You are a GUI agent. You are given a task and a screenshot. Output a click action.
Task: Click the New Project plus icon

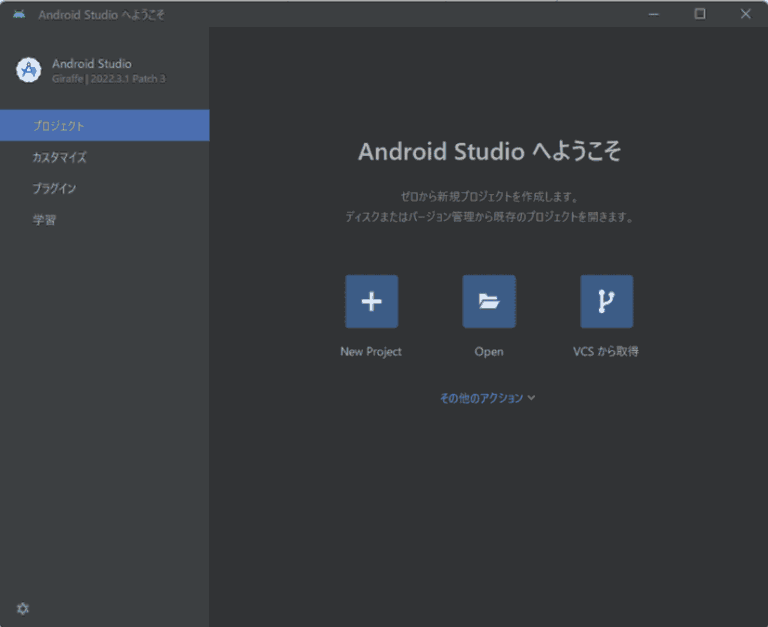click(371, 301)
